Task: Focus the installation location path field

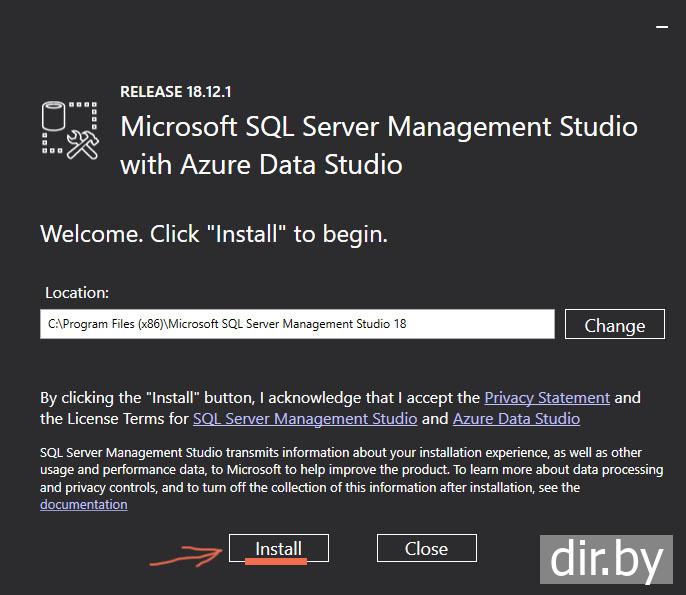Action: coord(297,324)
